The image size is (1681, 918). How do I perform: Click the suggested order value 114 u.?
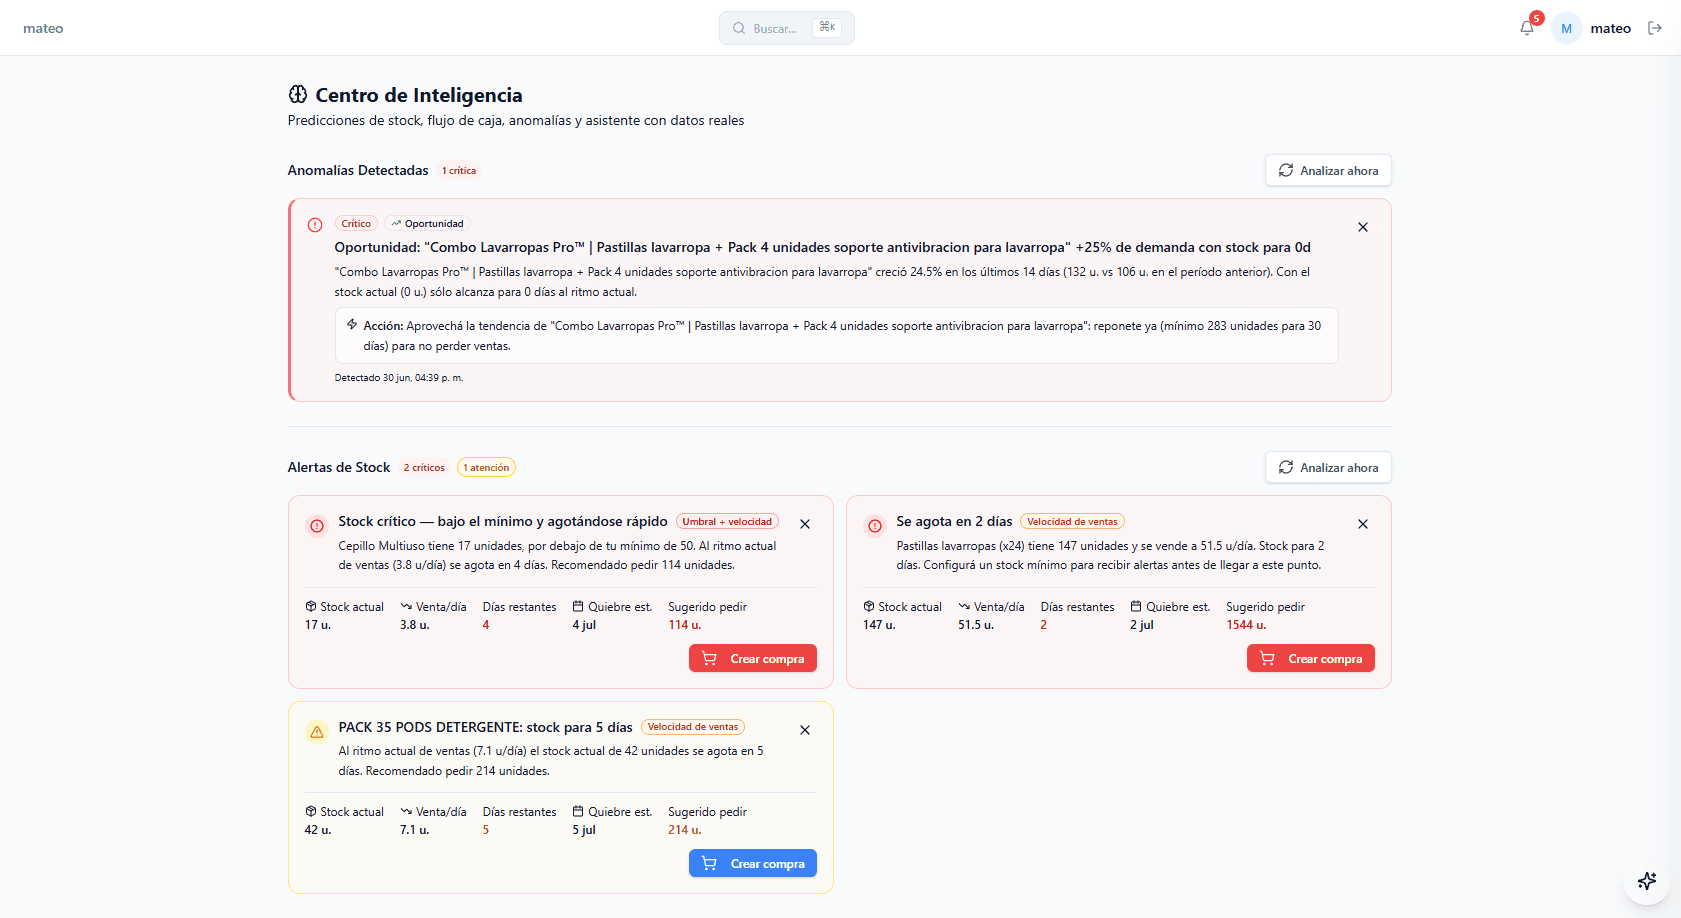coord(685,625)
